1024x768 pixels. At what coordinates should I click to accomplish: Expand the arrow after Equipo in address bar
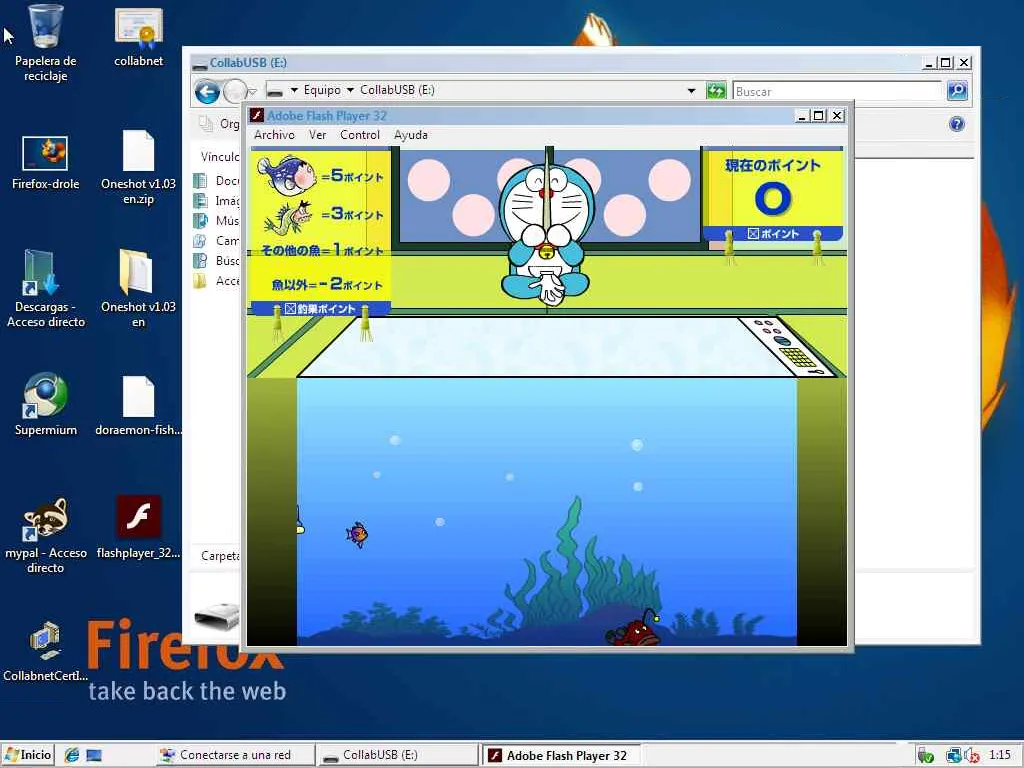pos(350,90)
